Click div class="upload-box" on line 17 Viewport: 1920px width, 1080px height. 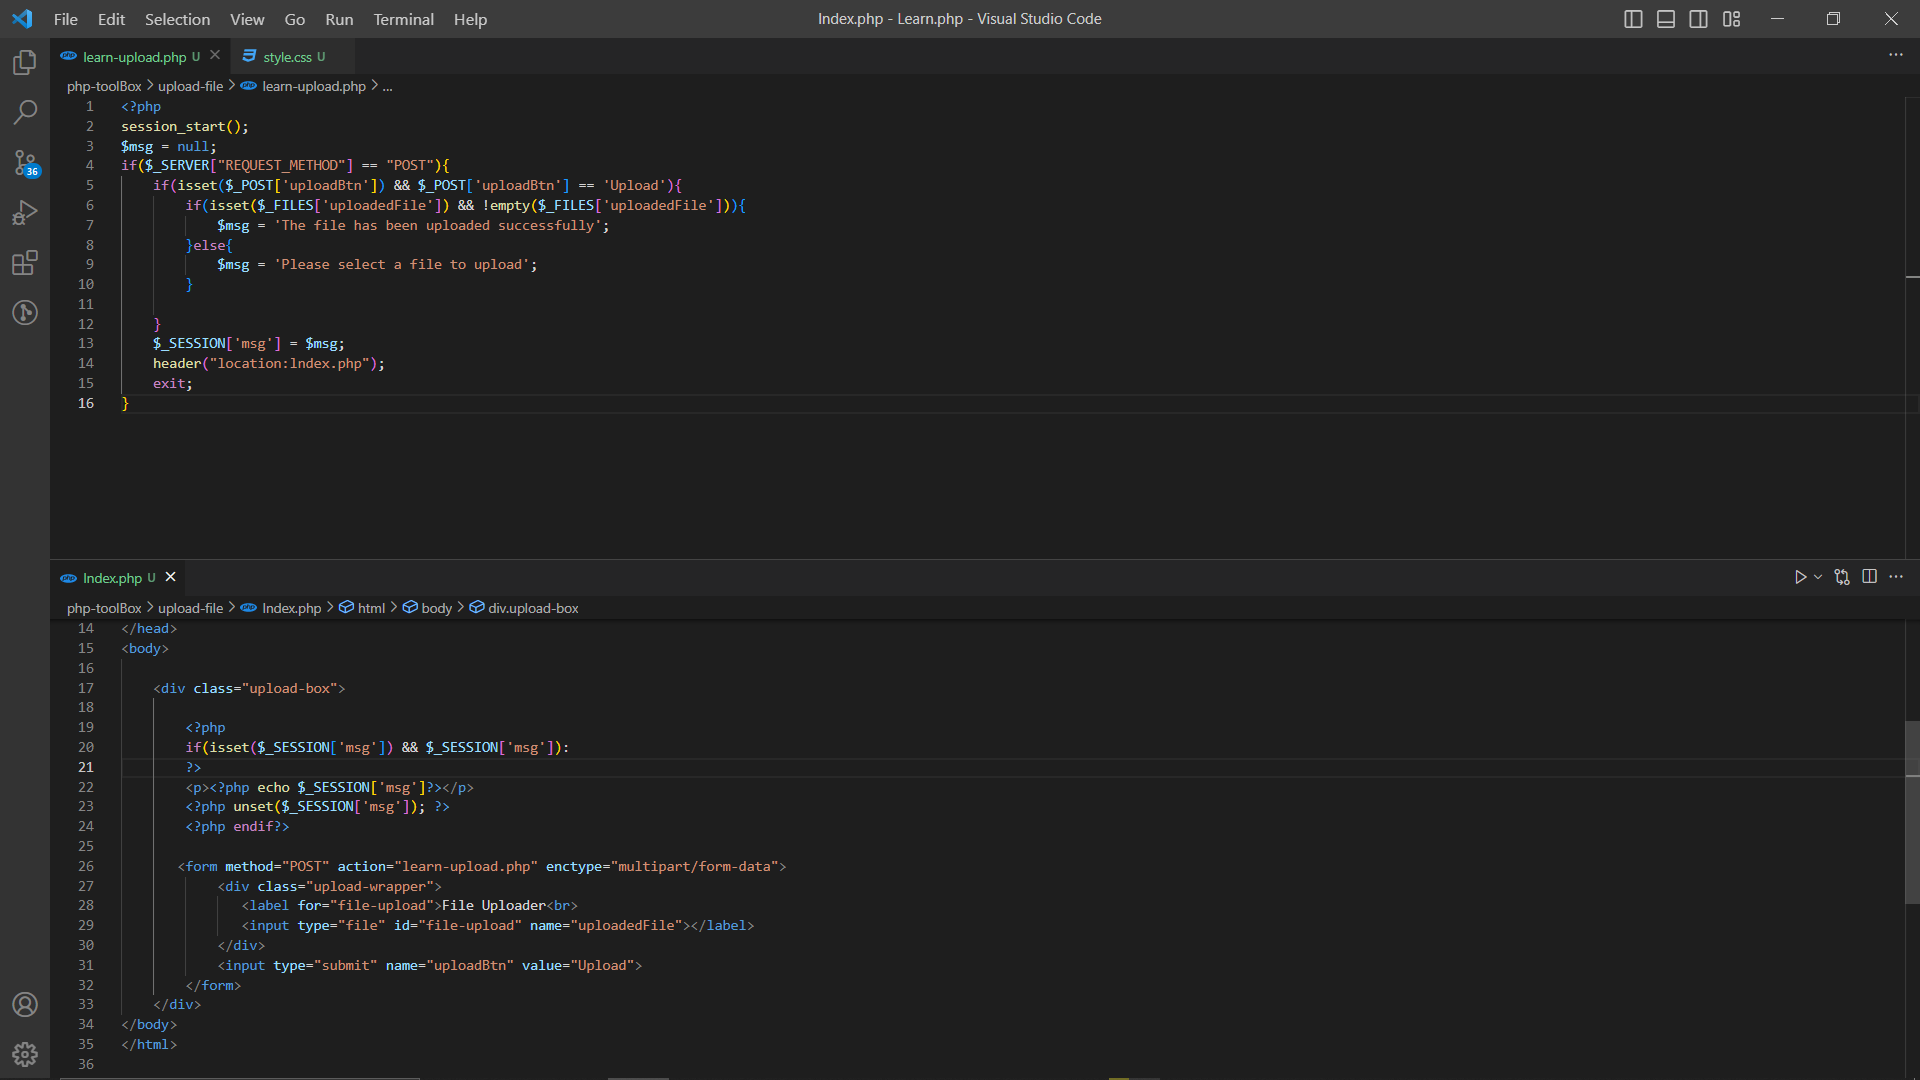249,688
